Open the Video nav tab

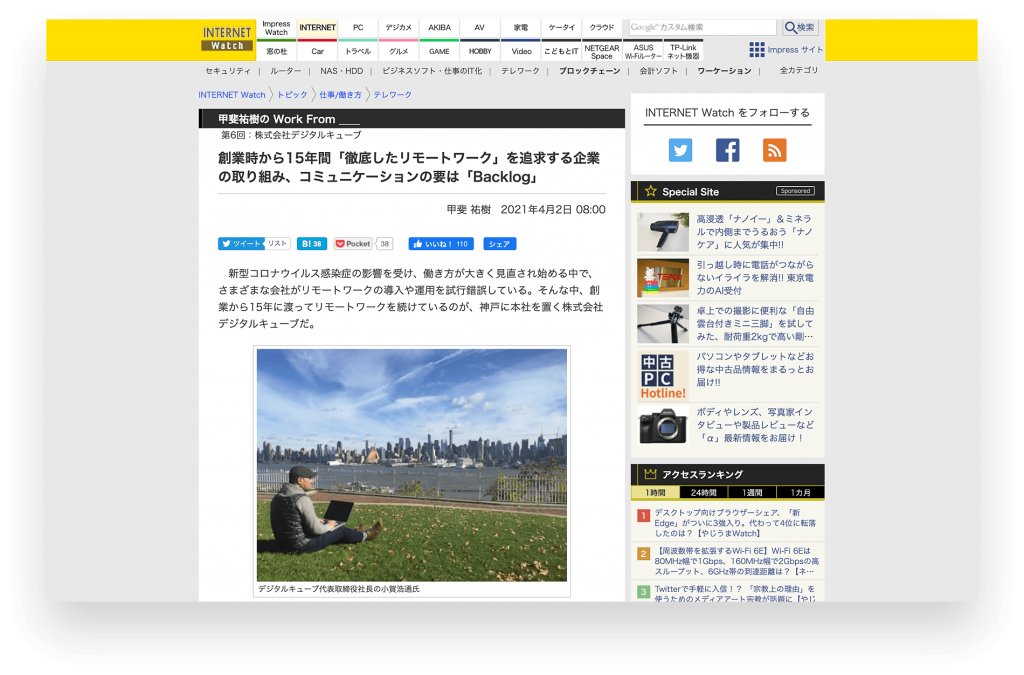(x=520, y=51)
